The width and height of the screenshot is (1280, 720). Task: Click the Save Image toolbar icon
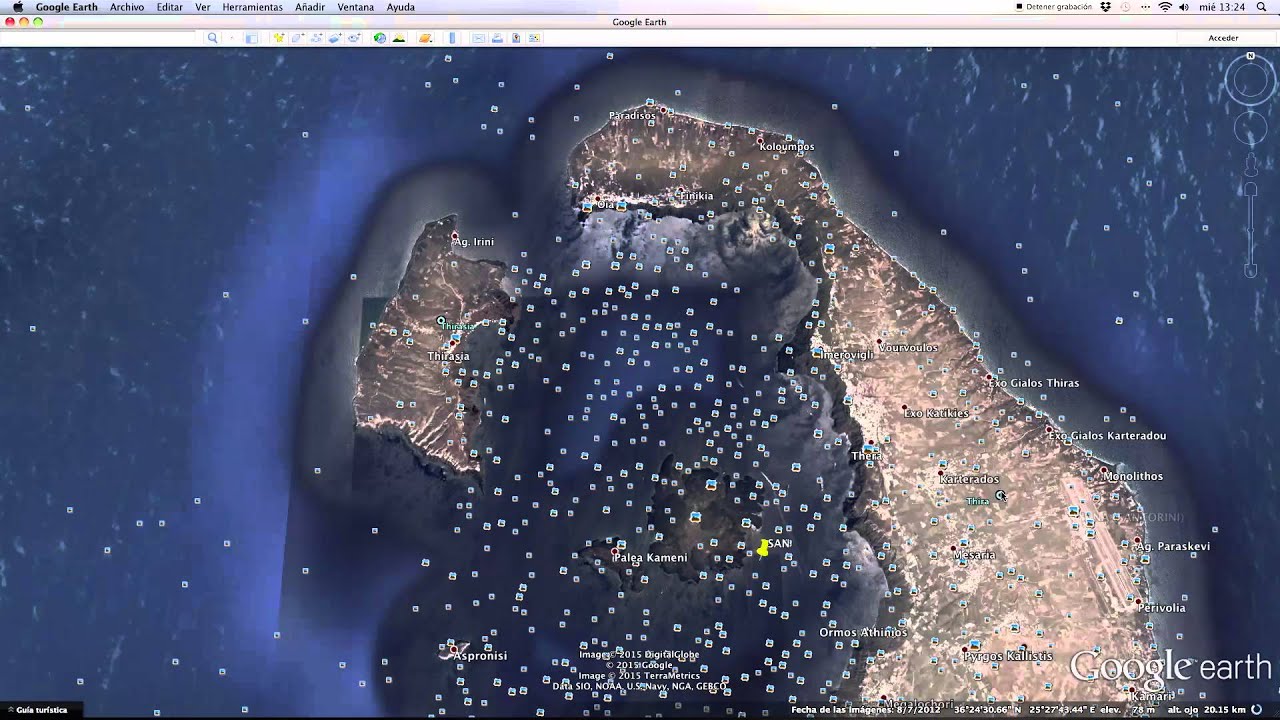point(516,38)
